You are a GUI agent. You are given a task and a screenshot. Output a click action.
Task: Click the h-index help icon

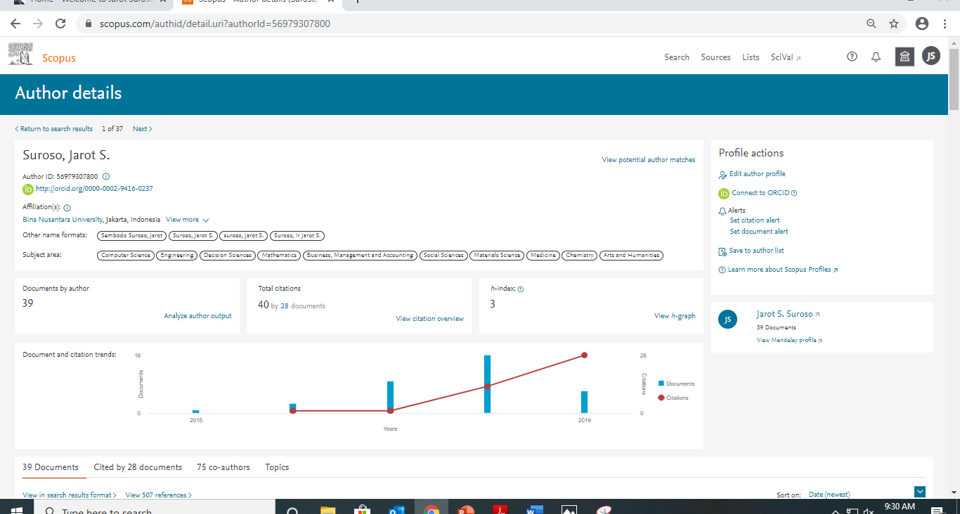(521, 289)
